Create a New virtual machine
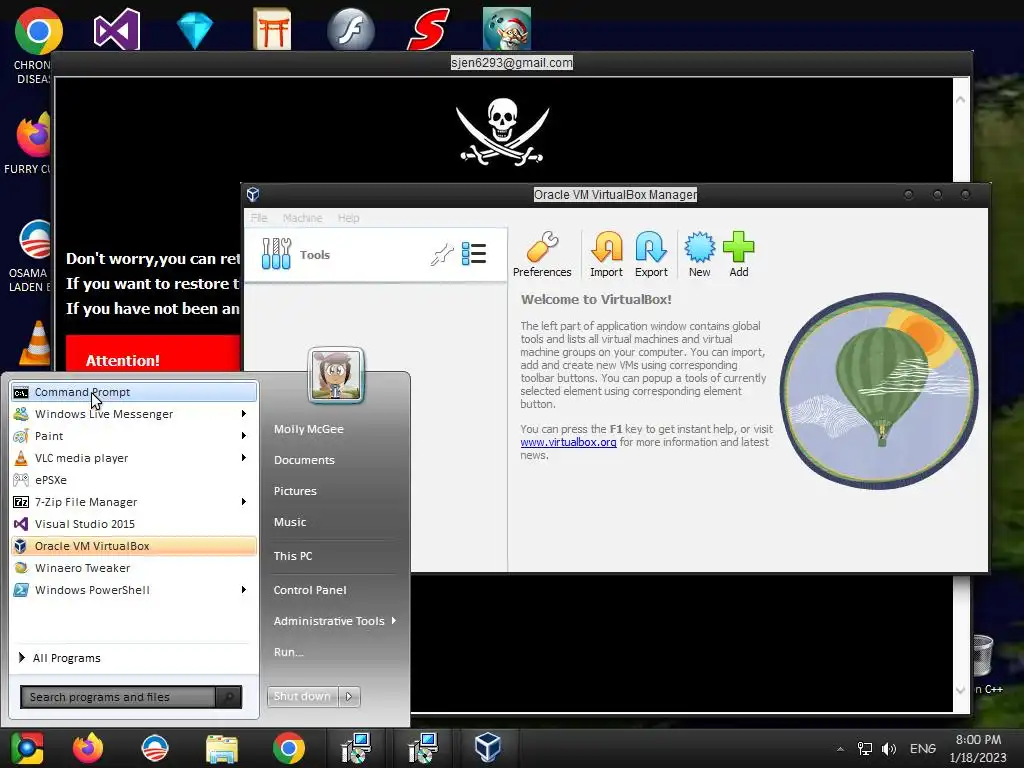 (699, 255)
